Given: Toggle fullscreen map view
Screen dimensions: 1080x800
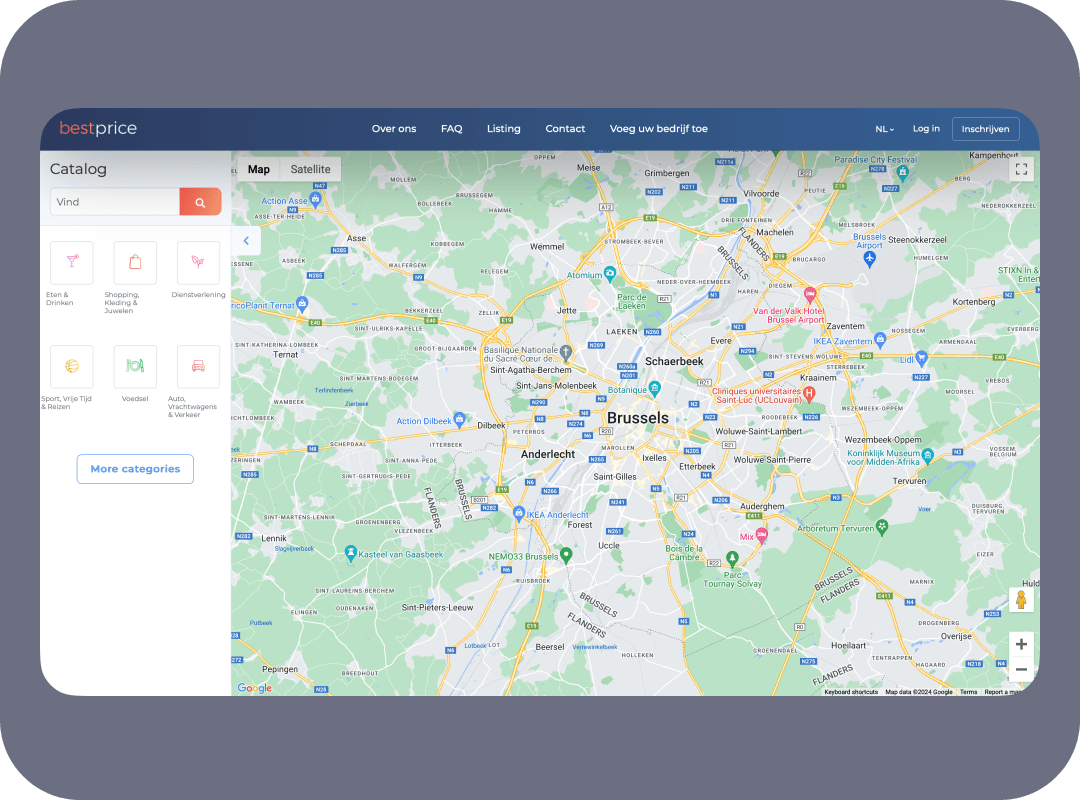Looking at the screenshot, I should tap(1021, 170).
